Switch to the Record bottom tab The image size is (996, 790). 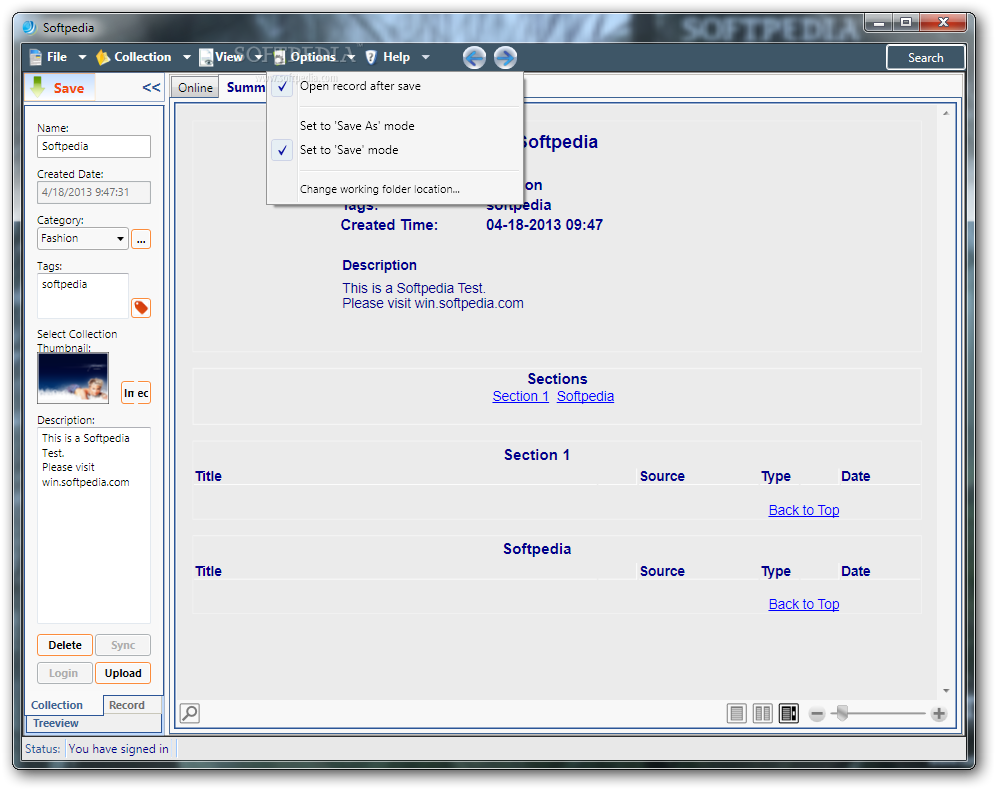point(126,705)
